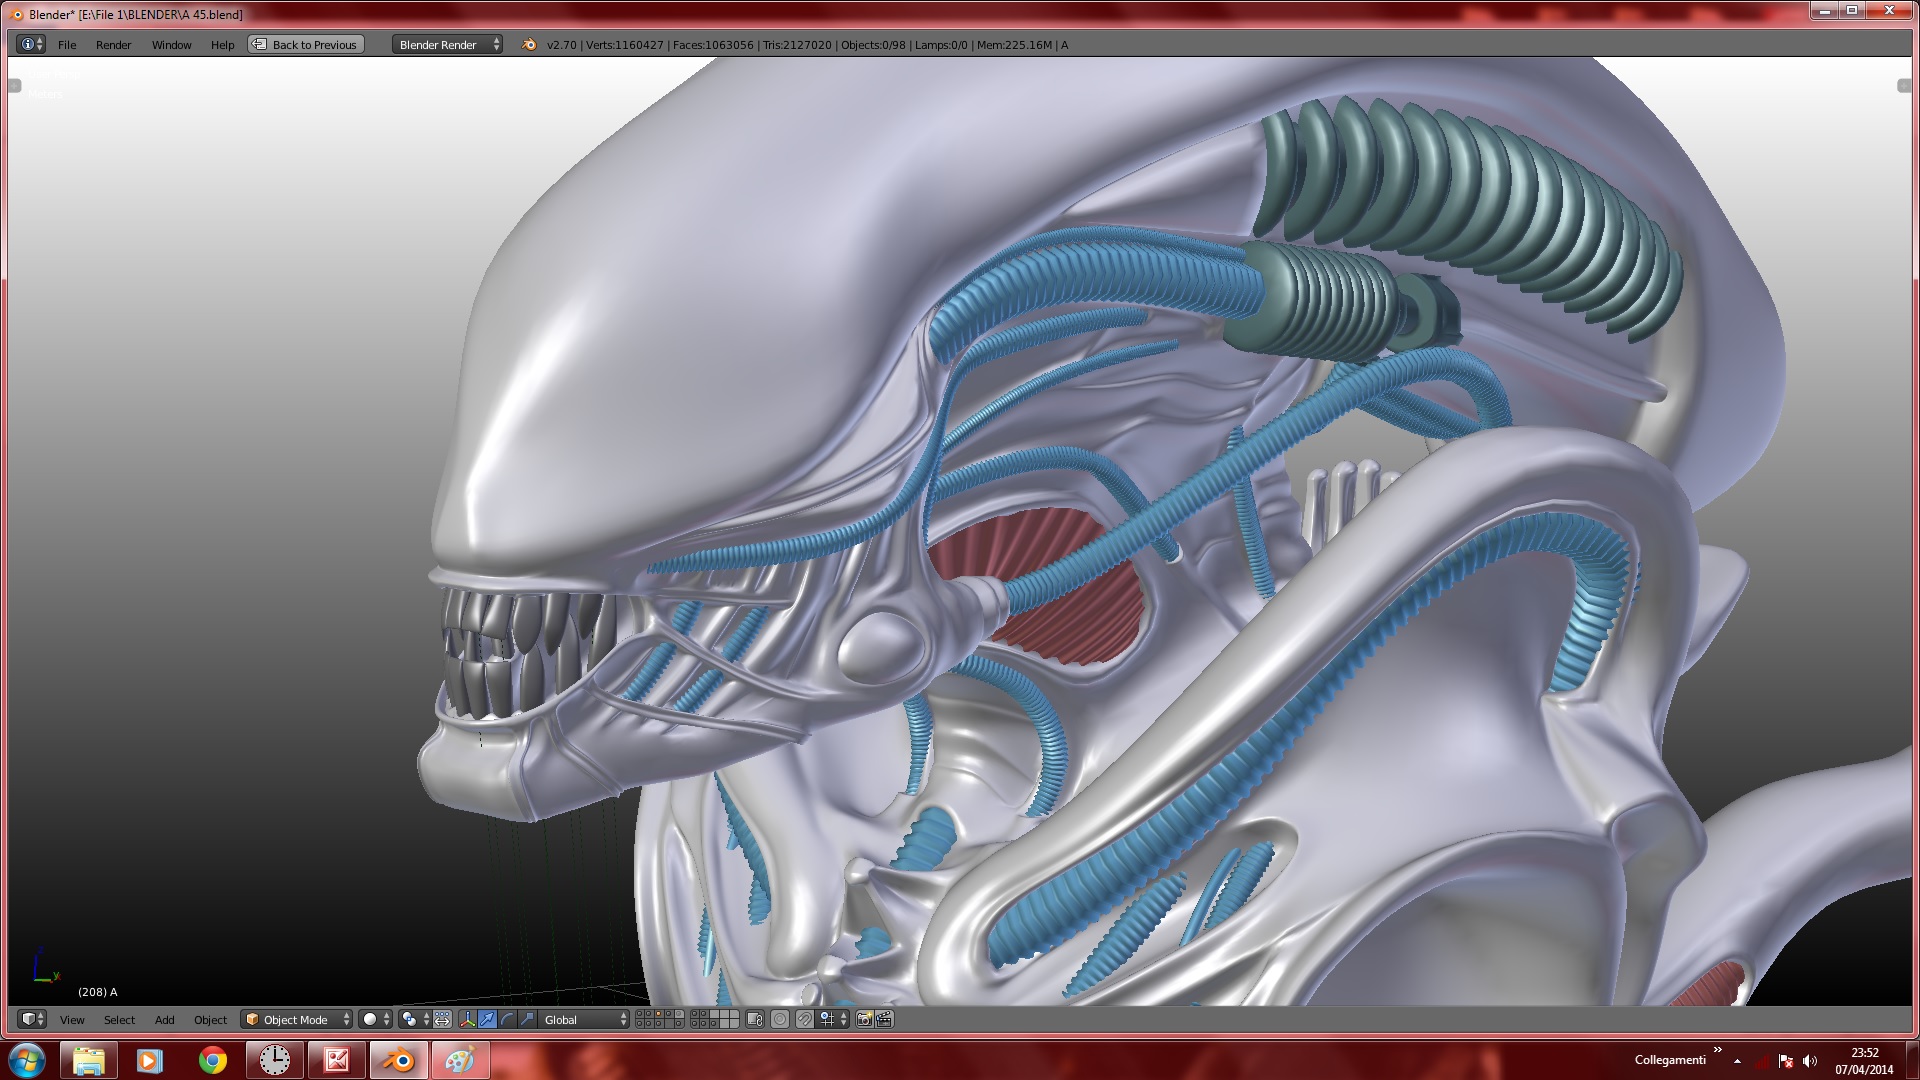
Task: Click the upper-right region split corner widget
Action: 1904,86
